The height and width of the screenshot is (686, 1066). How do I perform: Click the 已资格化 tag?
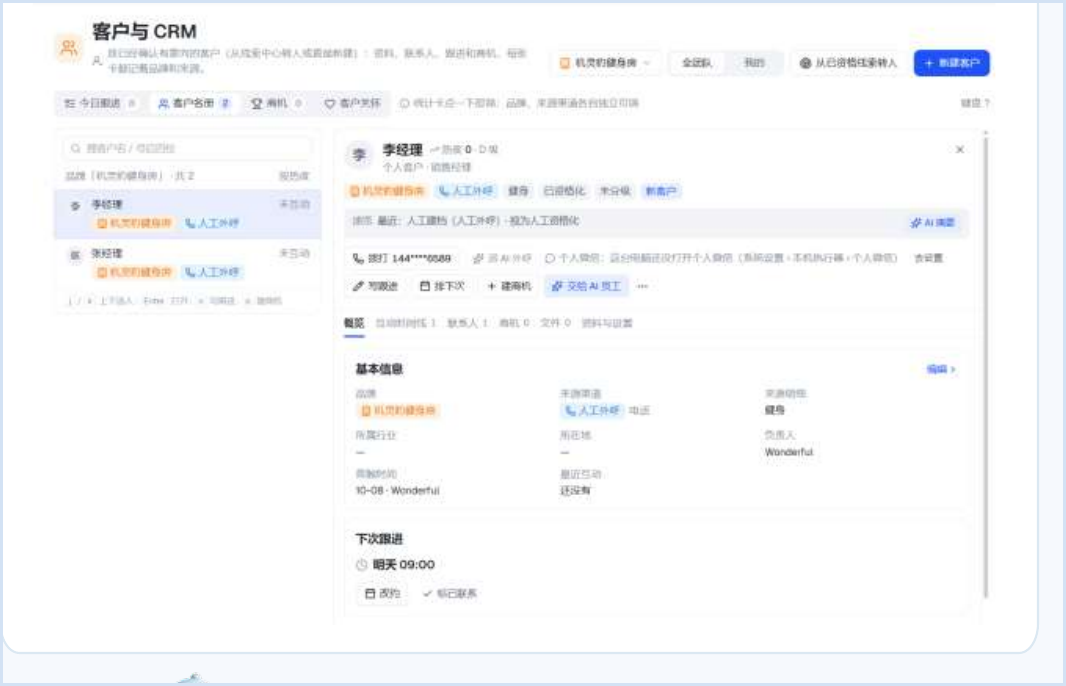[564, 191]
